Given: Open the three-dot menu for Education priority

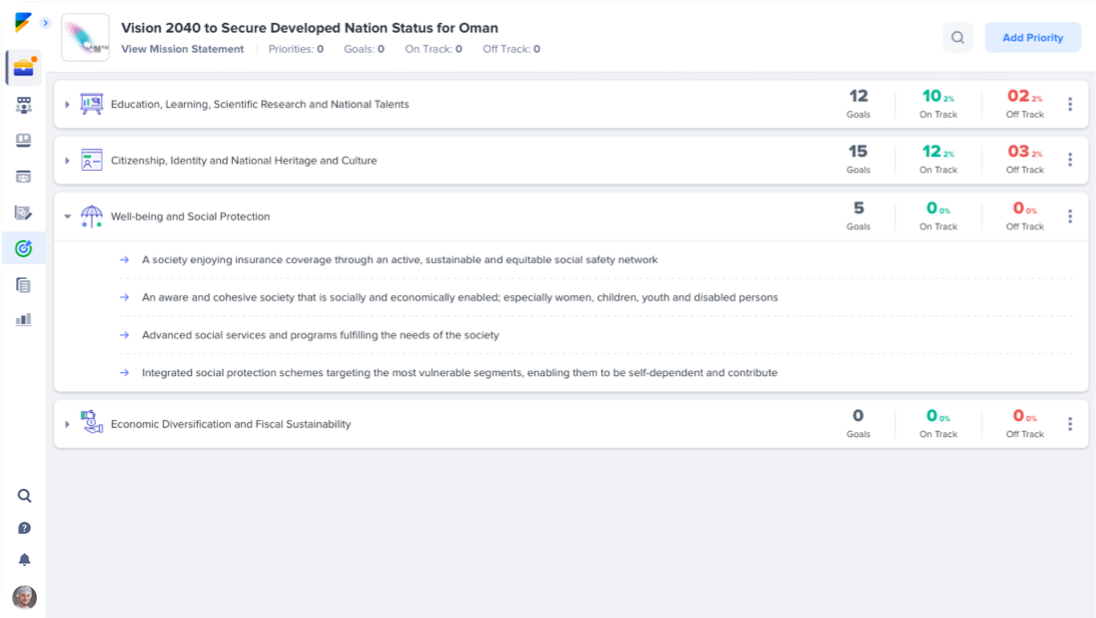Looking at the screenshot, I should tap(1070, 104).
